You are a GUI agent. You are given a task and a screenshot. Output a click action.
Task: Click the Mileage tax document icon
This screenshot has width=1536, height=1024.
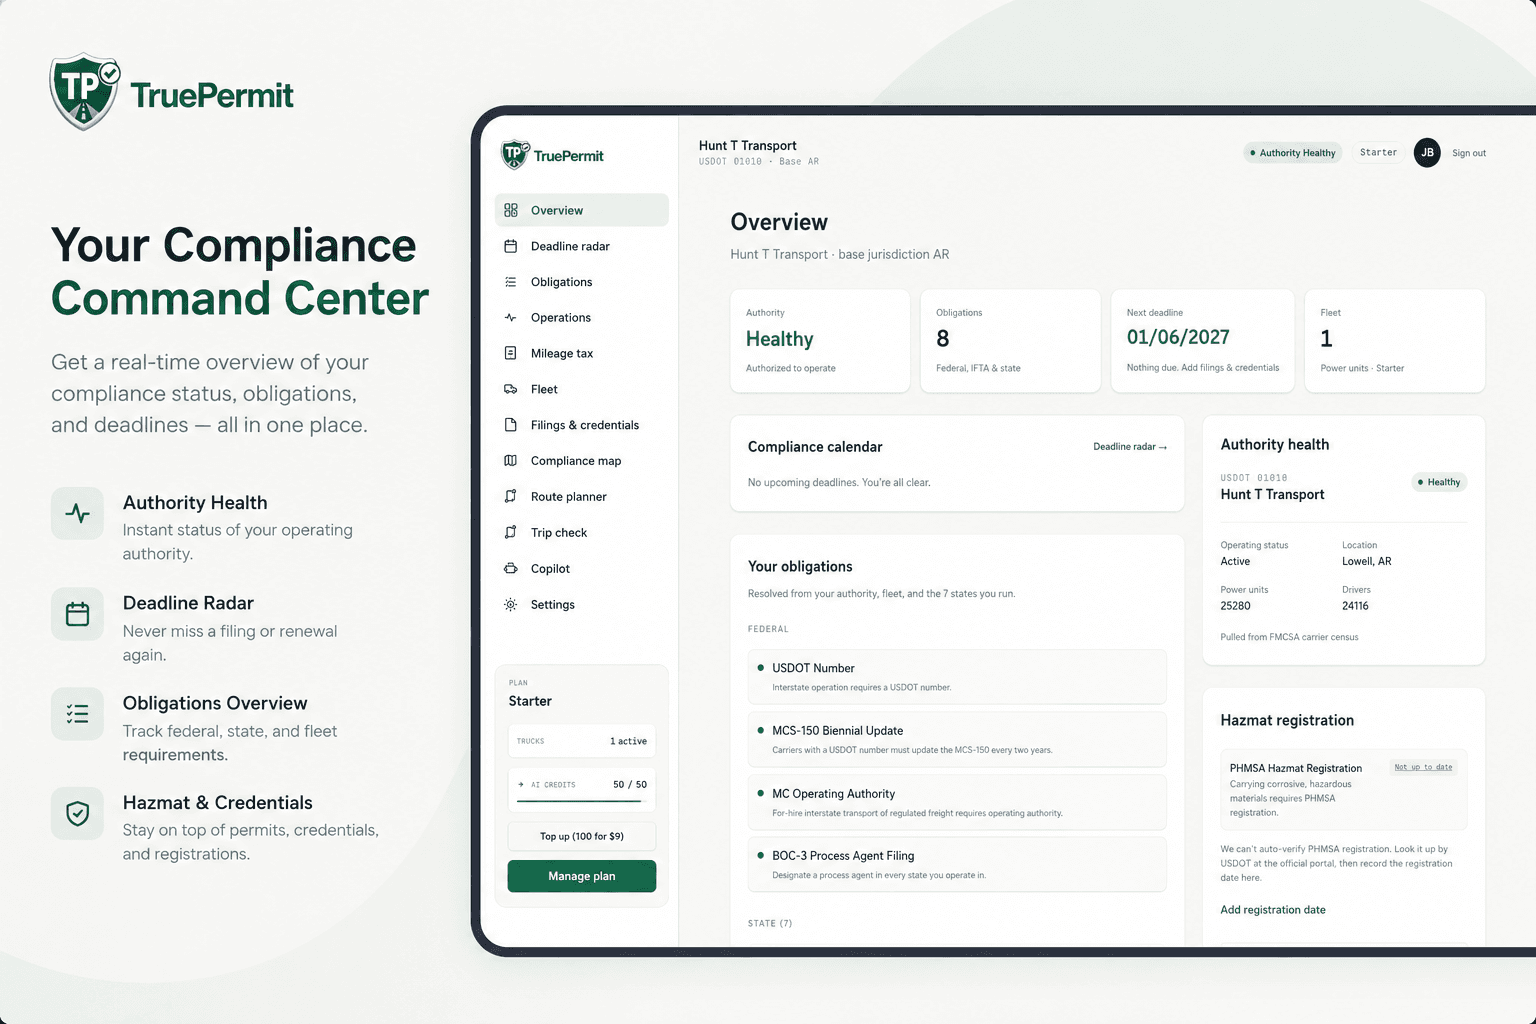click(511, 353)
